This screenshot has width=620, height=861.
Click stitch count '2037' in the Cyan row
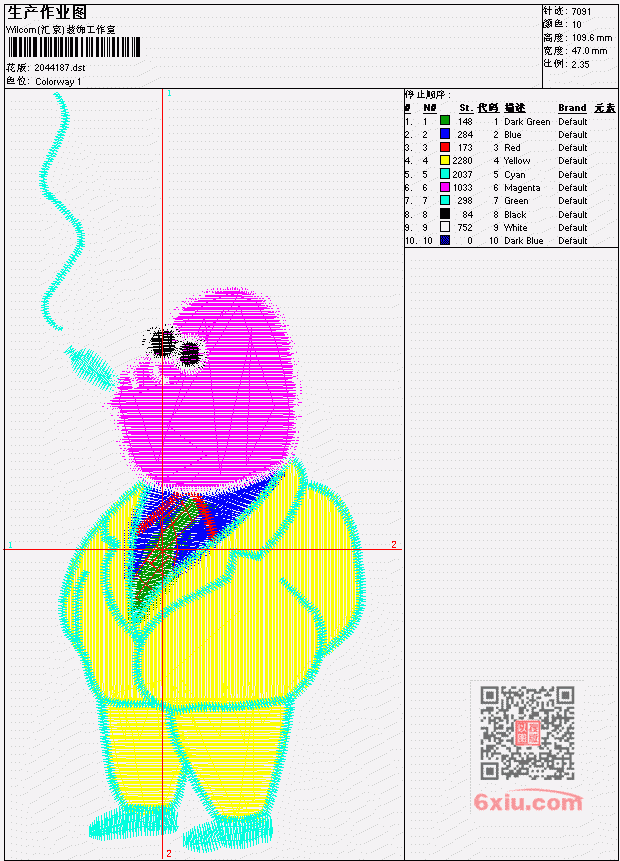462,175
